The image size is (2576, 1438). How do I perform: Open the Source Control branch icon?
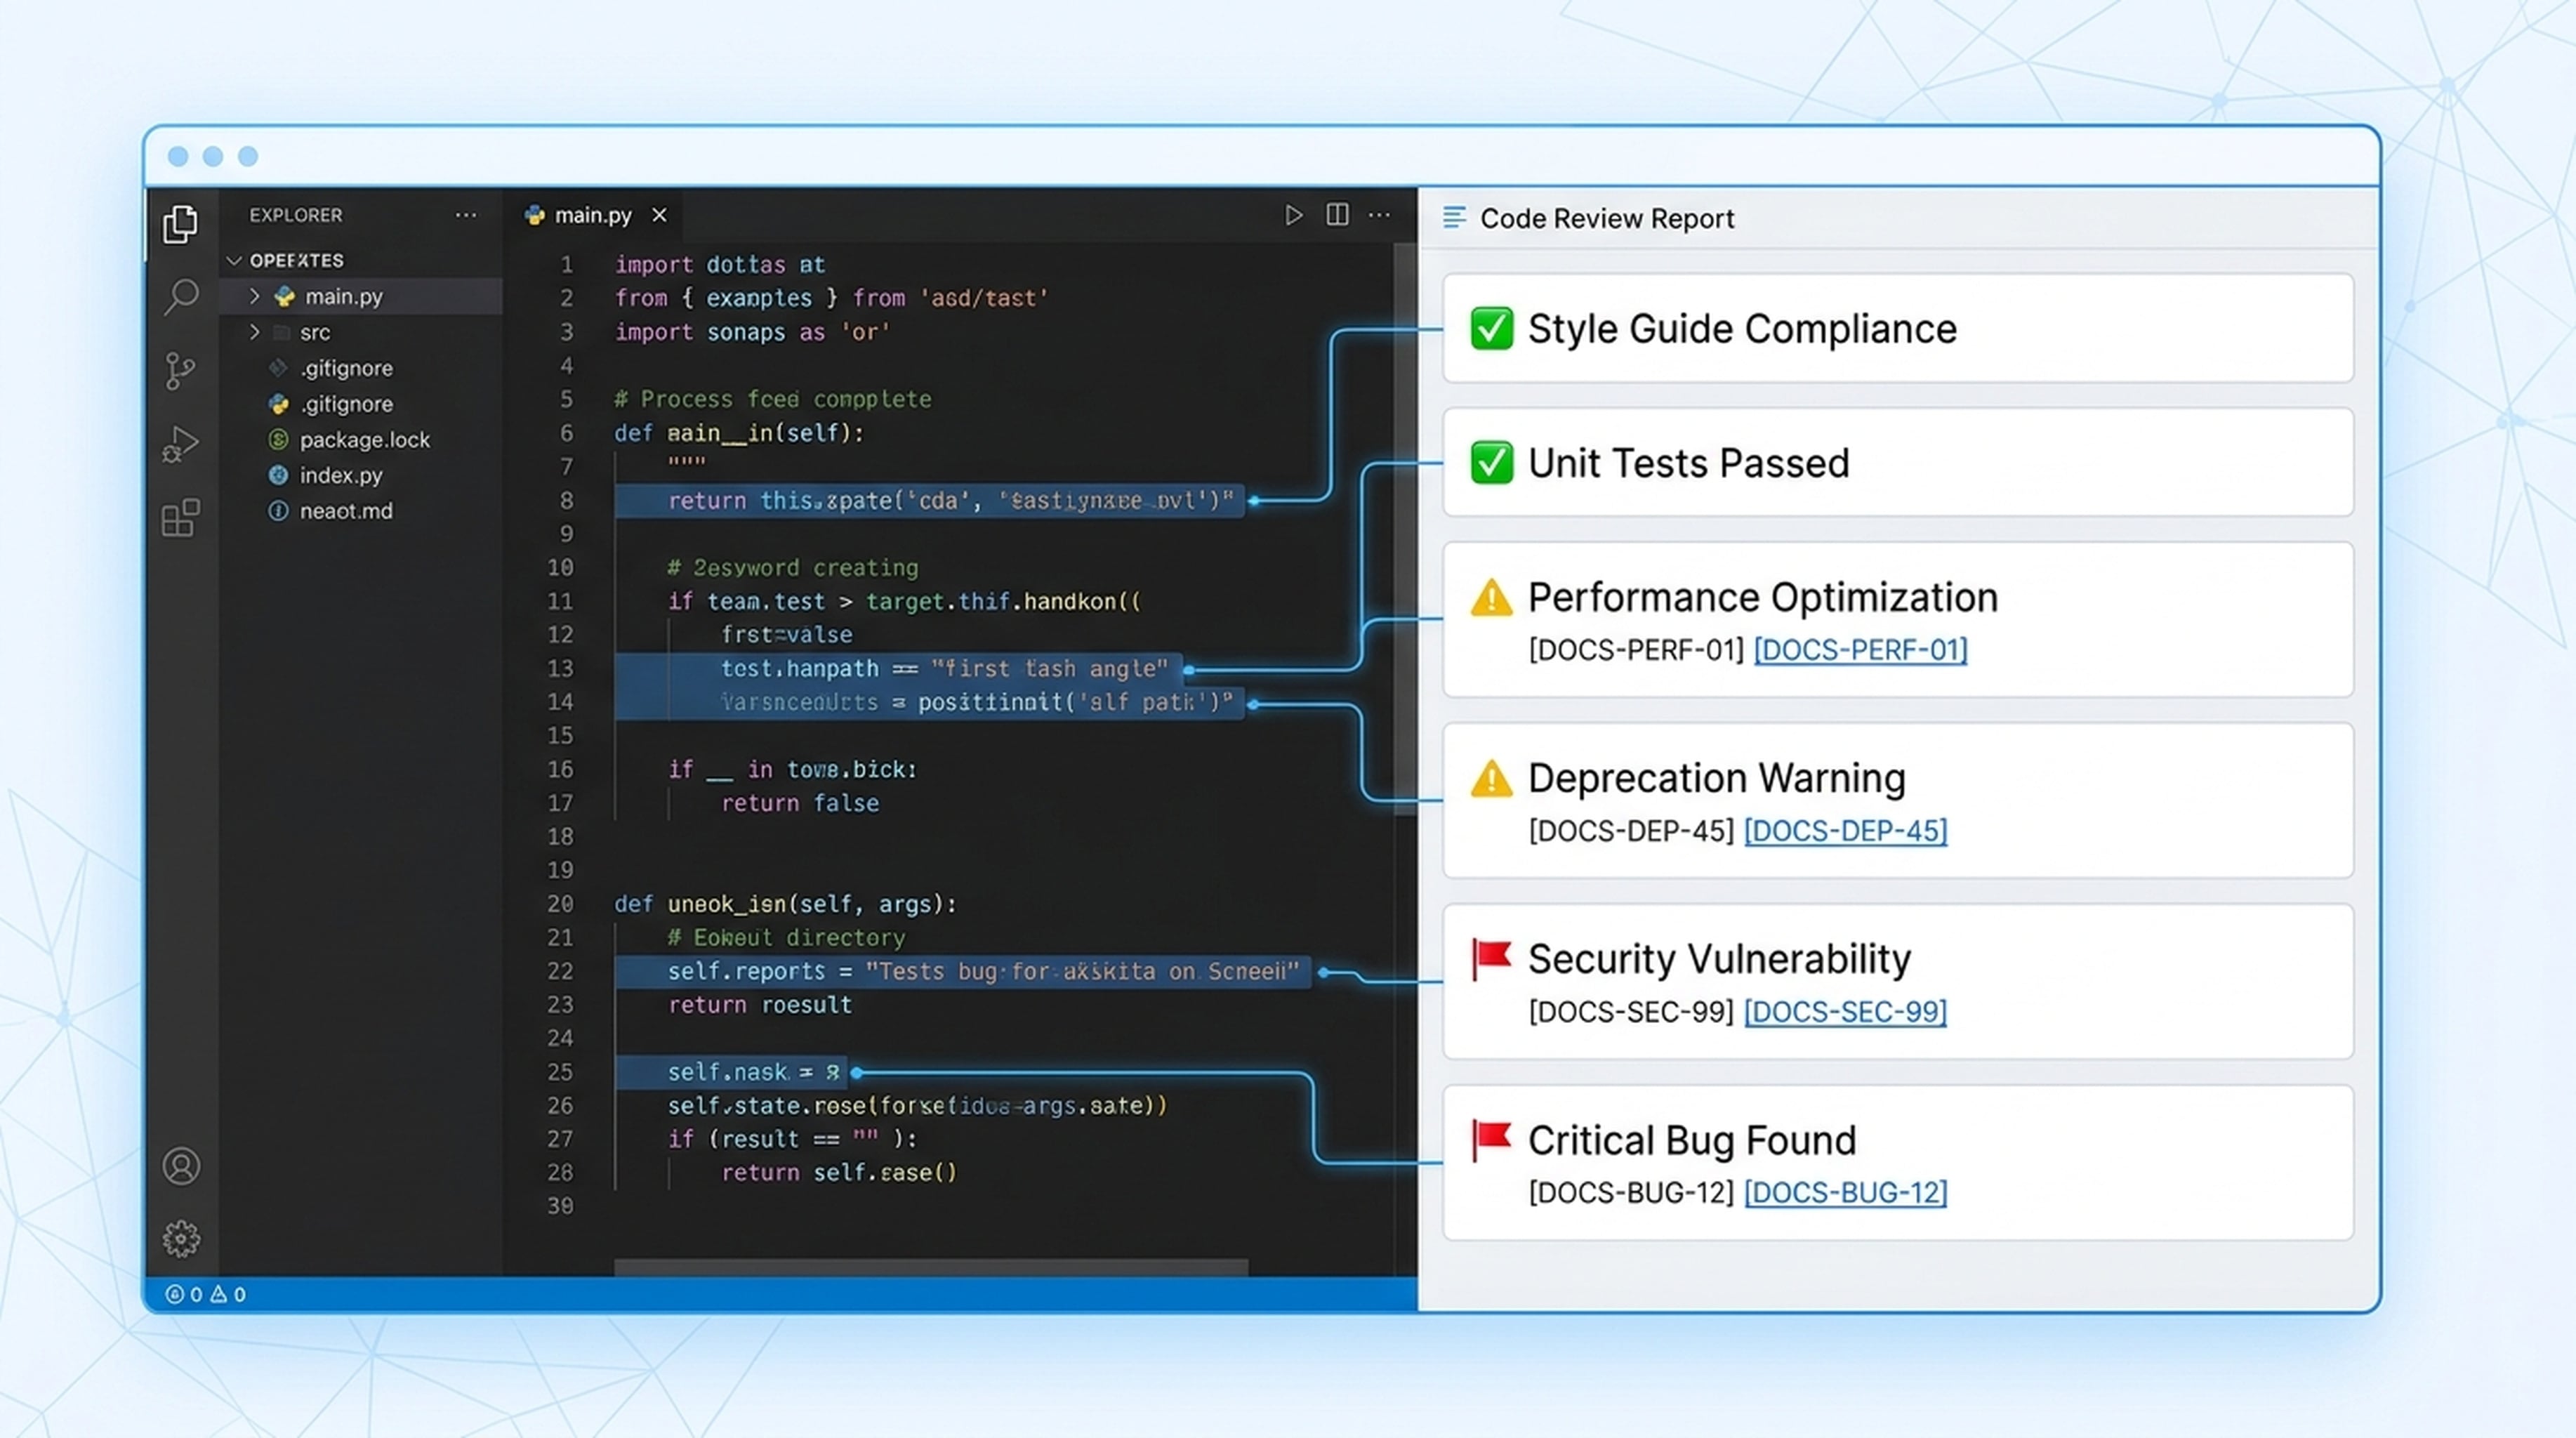point(180,370)
